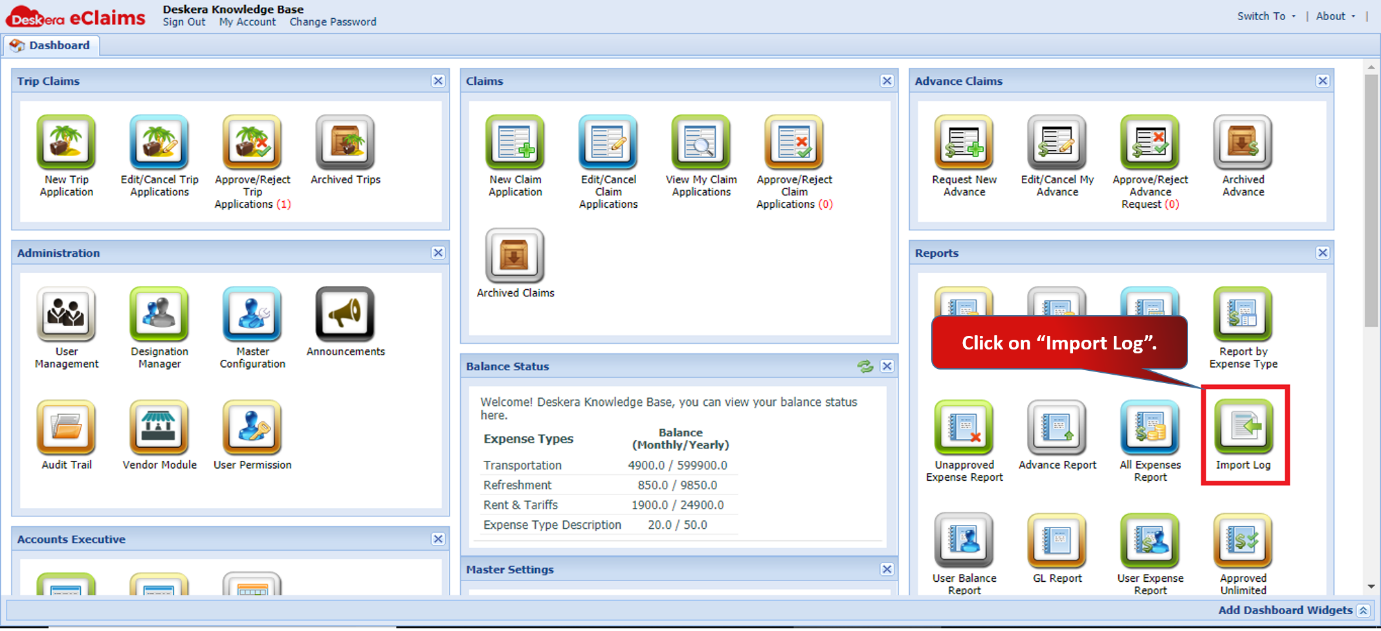Open Vendor Module
Screen dimensions: 1381x631
pos(159,428)
